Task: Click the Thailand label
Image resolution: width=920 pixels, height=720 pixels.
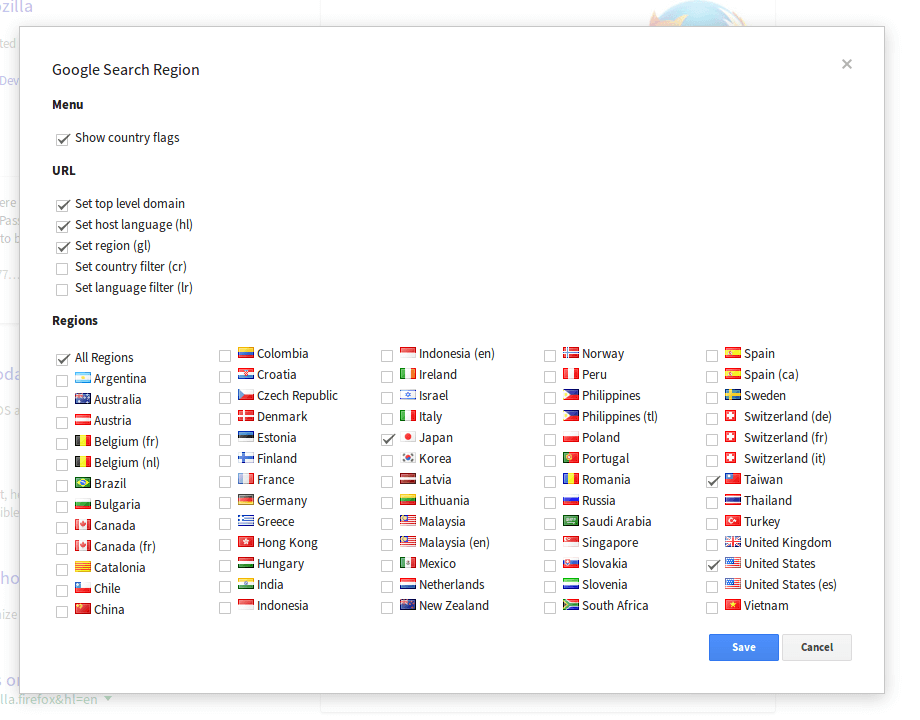Action: 768,501
